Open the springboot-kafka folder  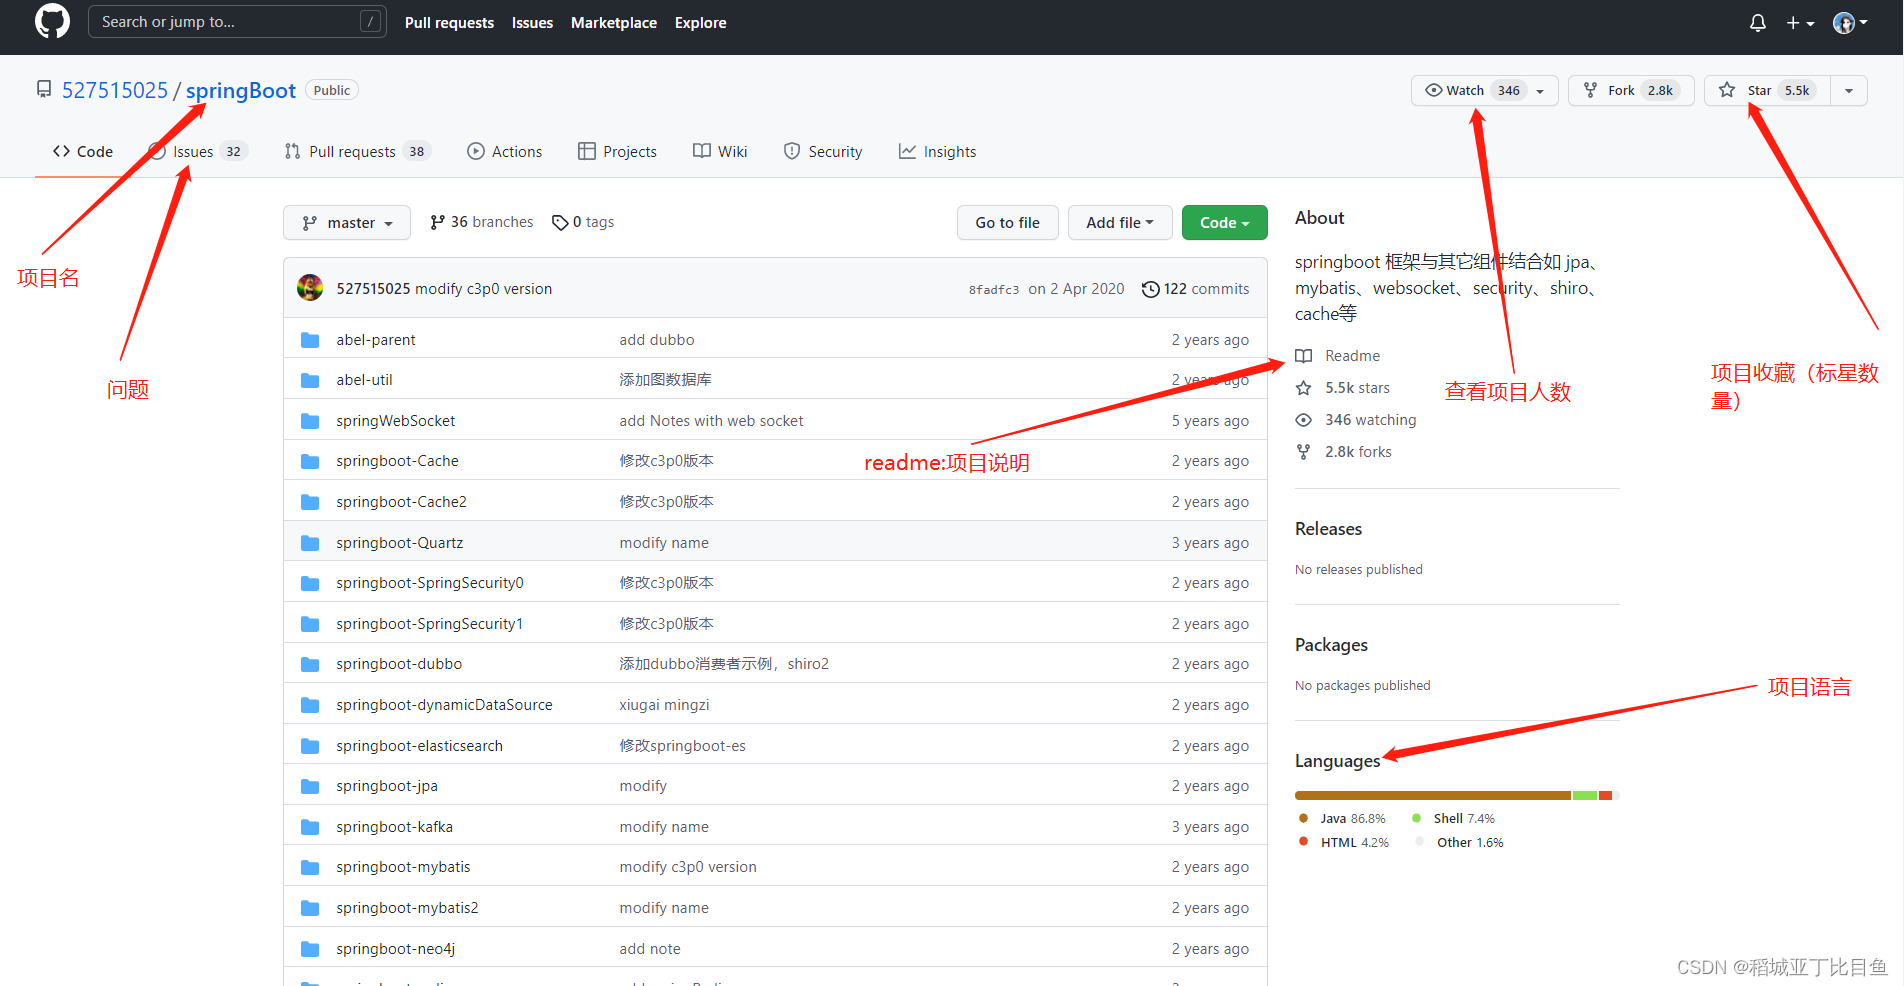pyautogui.click(x=395, y=827)
